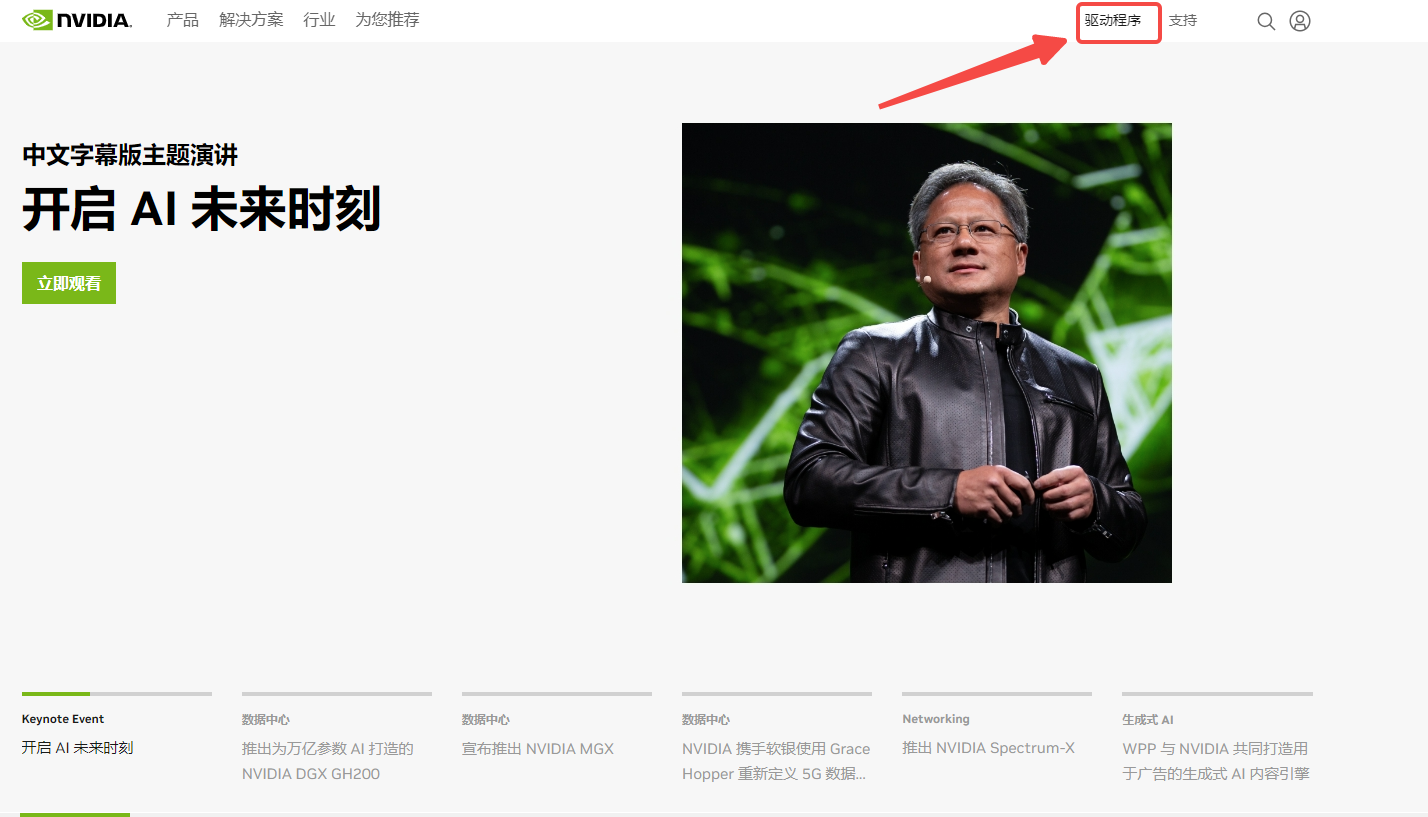Select the 推出 NVIDIA Spectrum-X carousel item

[x=988, y=748]
